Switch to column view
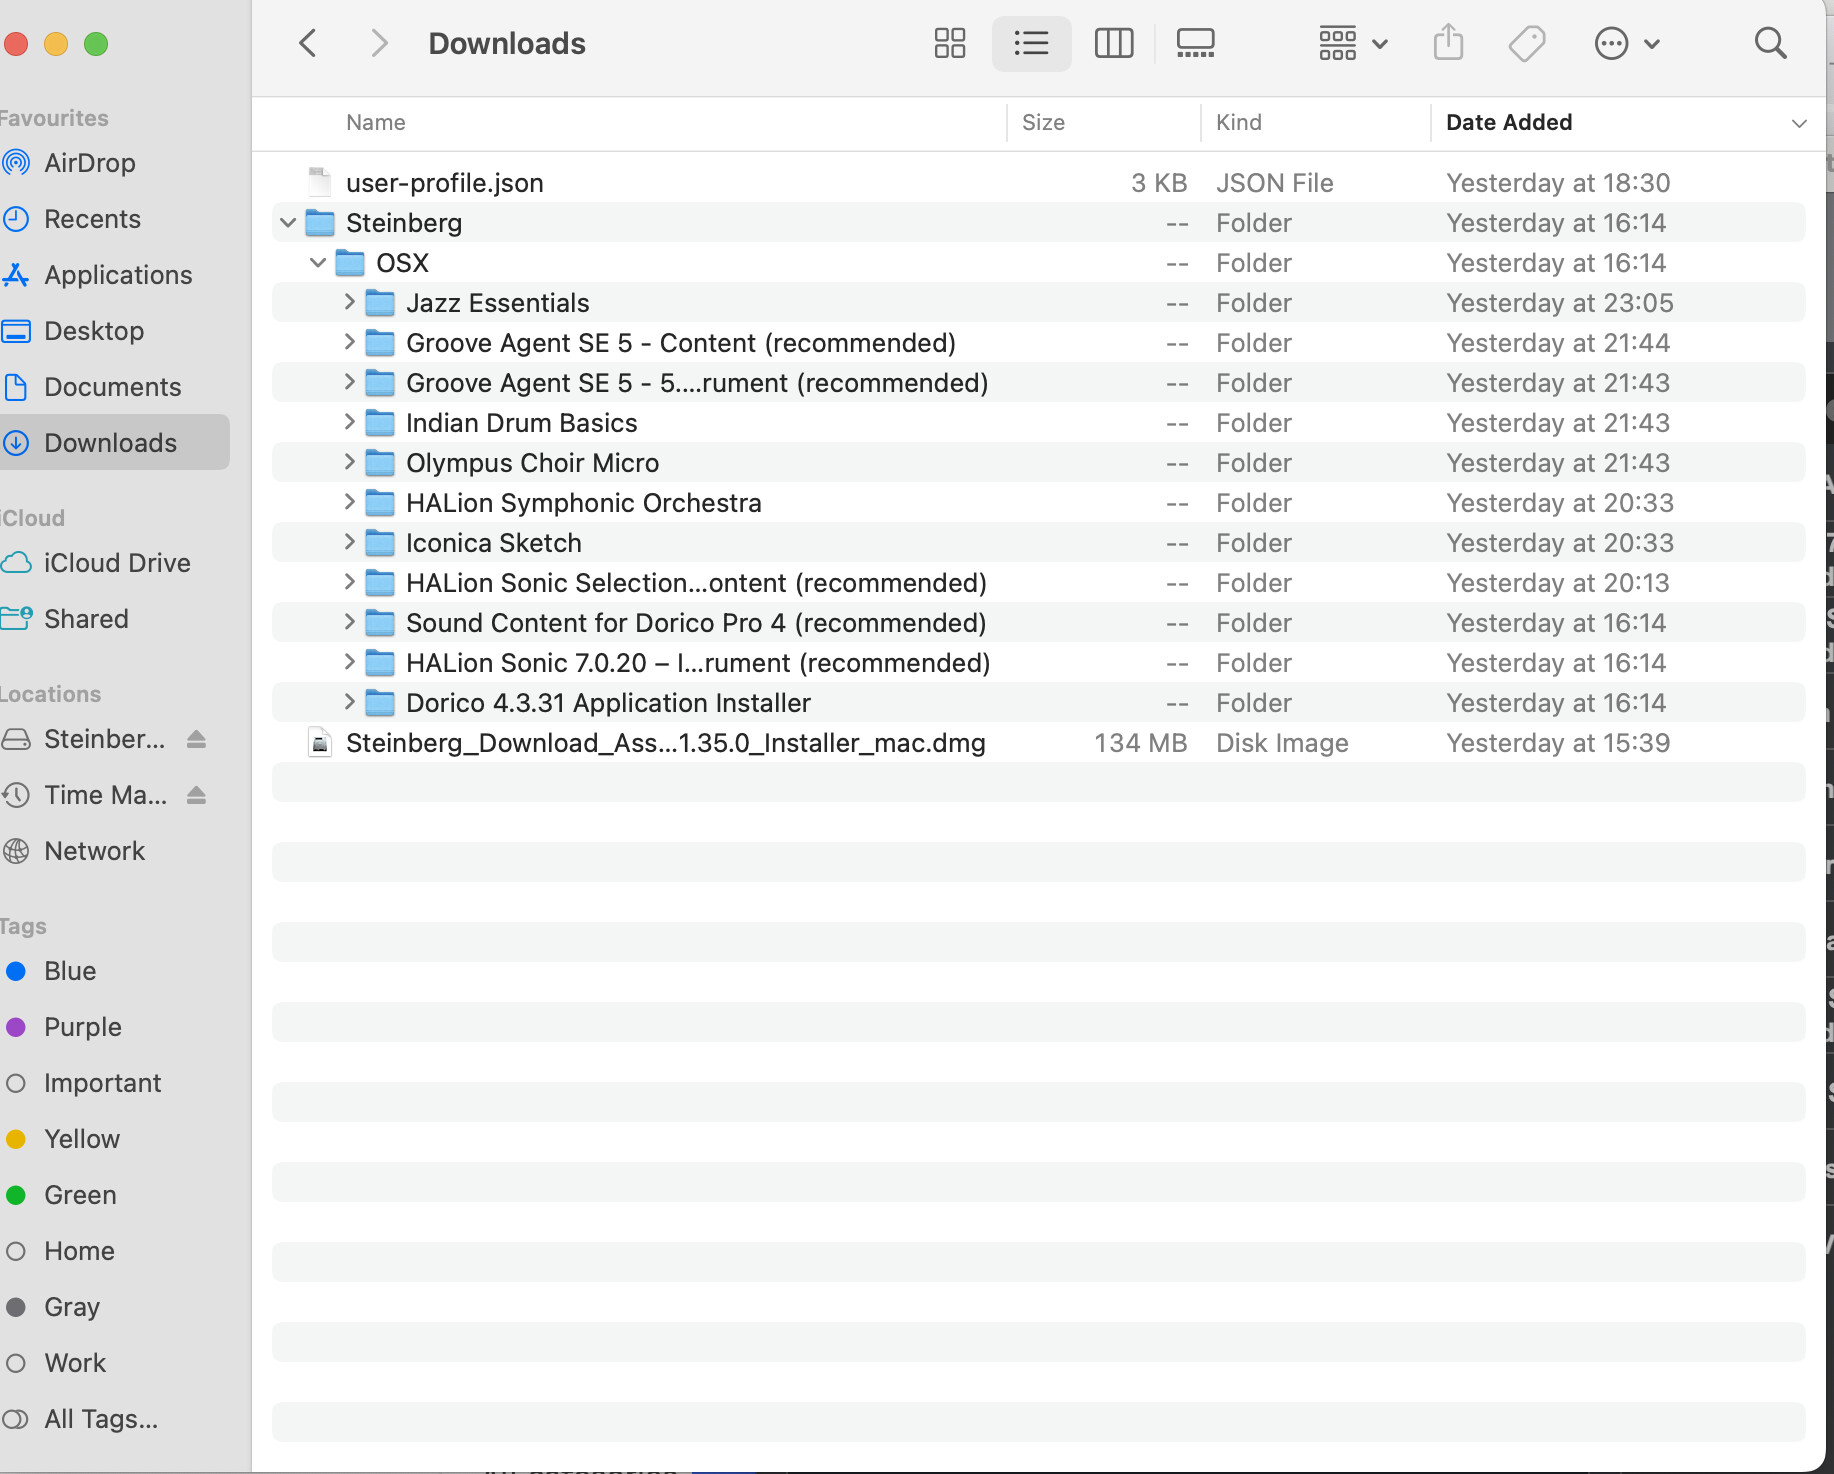 (x=1113, y=43)
